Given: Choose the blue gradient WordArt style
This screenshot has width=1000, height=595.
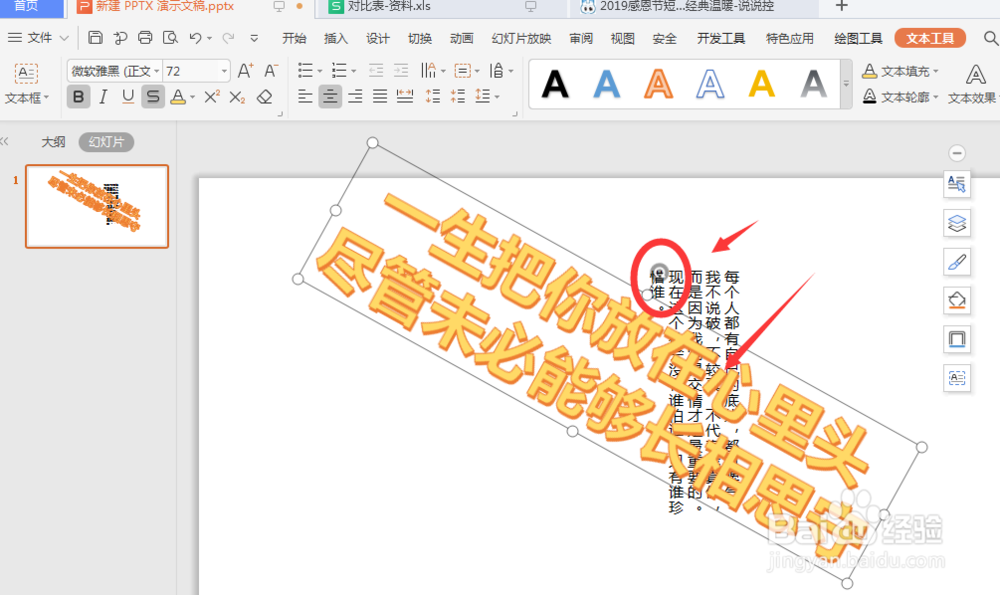Looking at the screenshot, I should tap(607, 84).
